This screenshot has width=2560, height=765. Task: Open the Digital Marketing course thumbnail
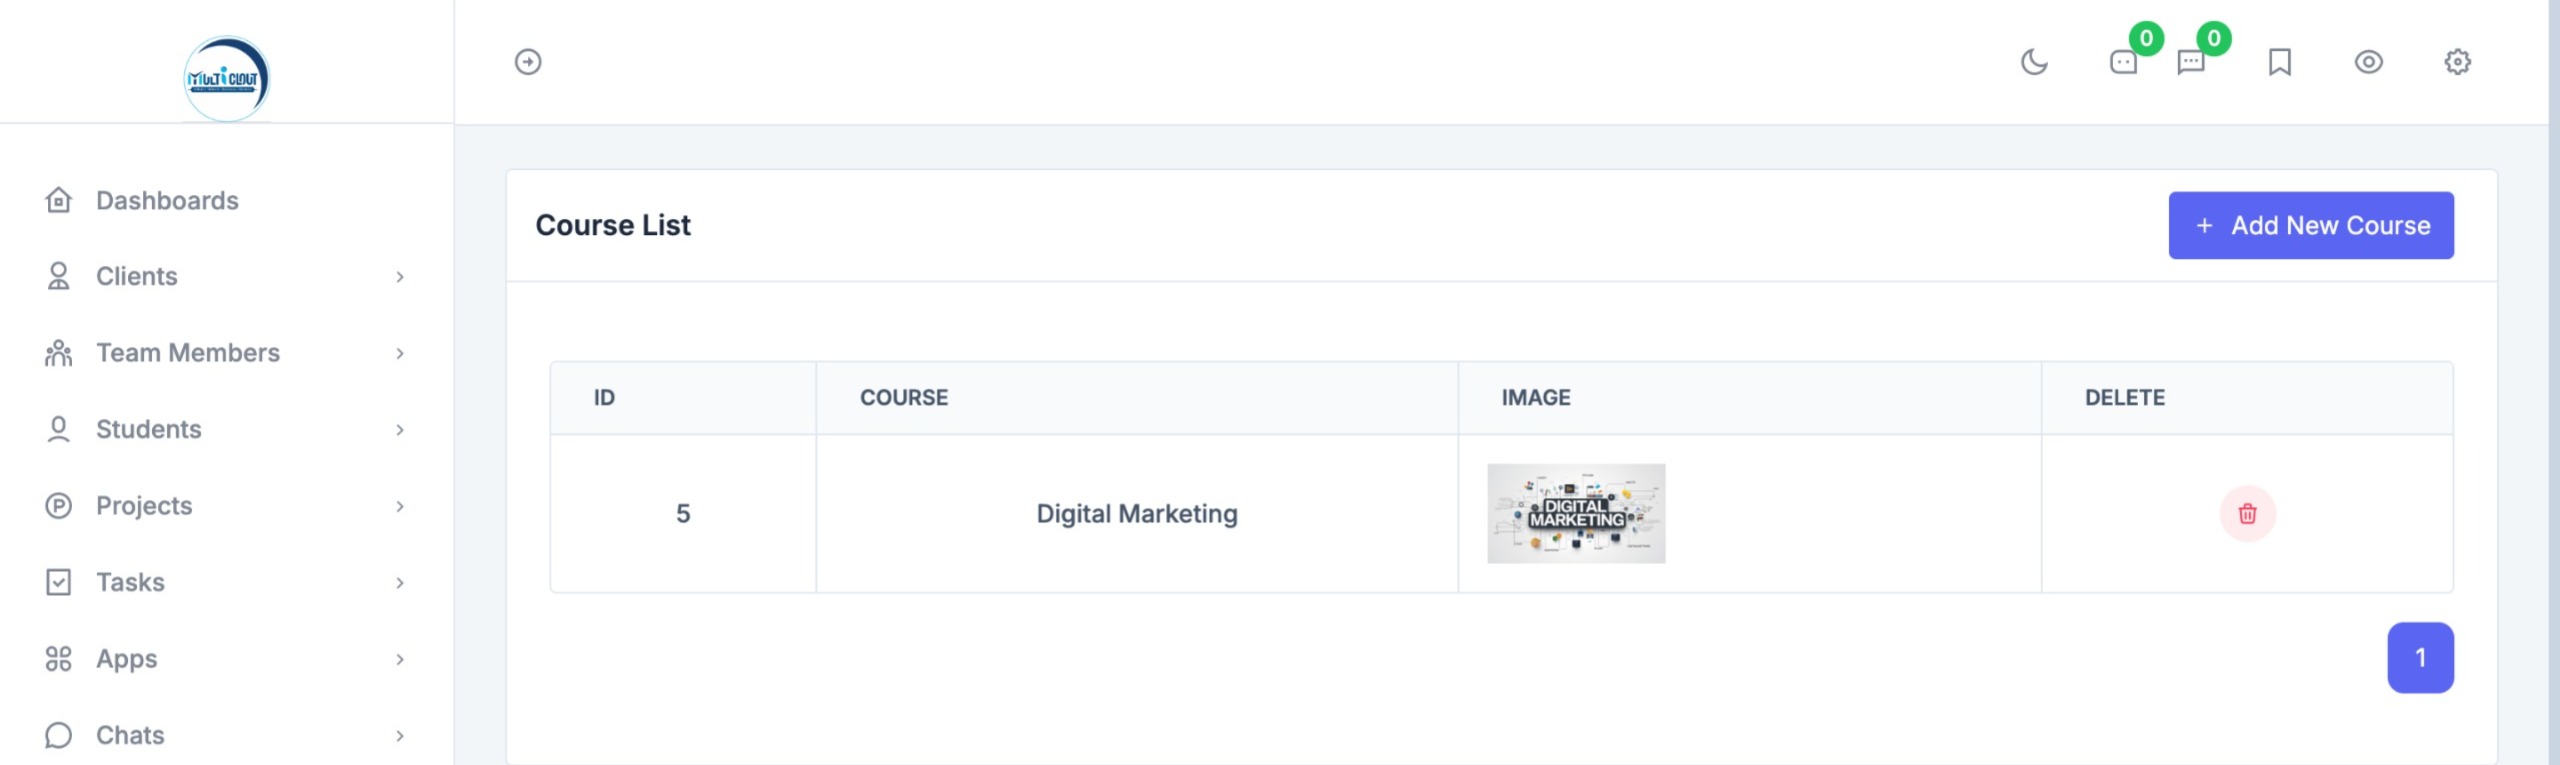point(1576,514)
